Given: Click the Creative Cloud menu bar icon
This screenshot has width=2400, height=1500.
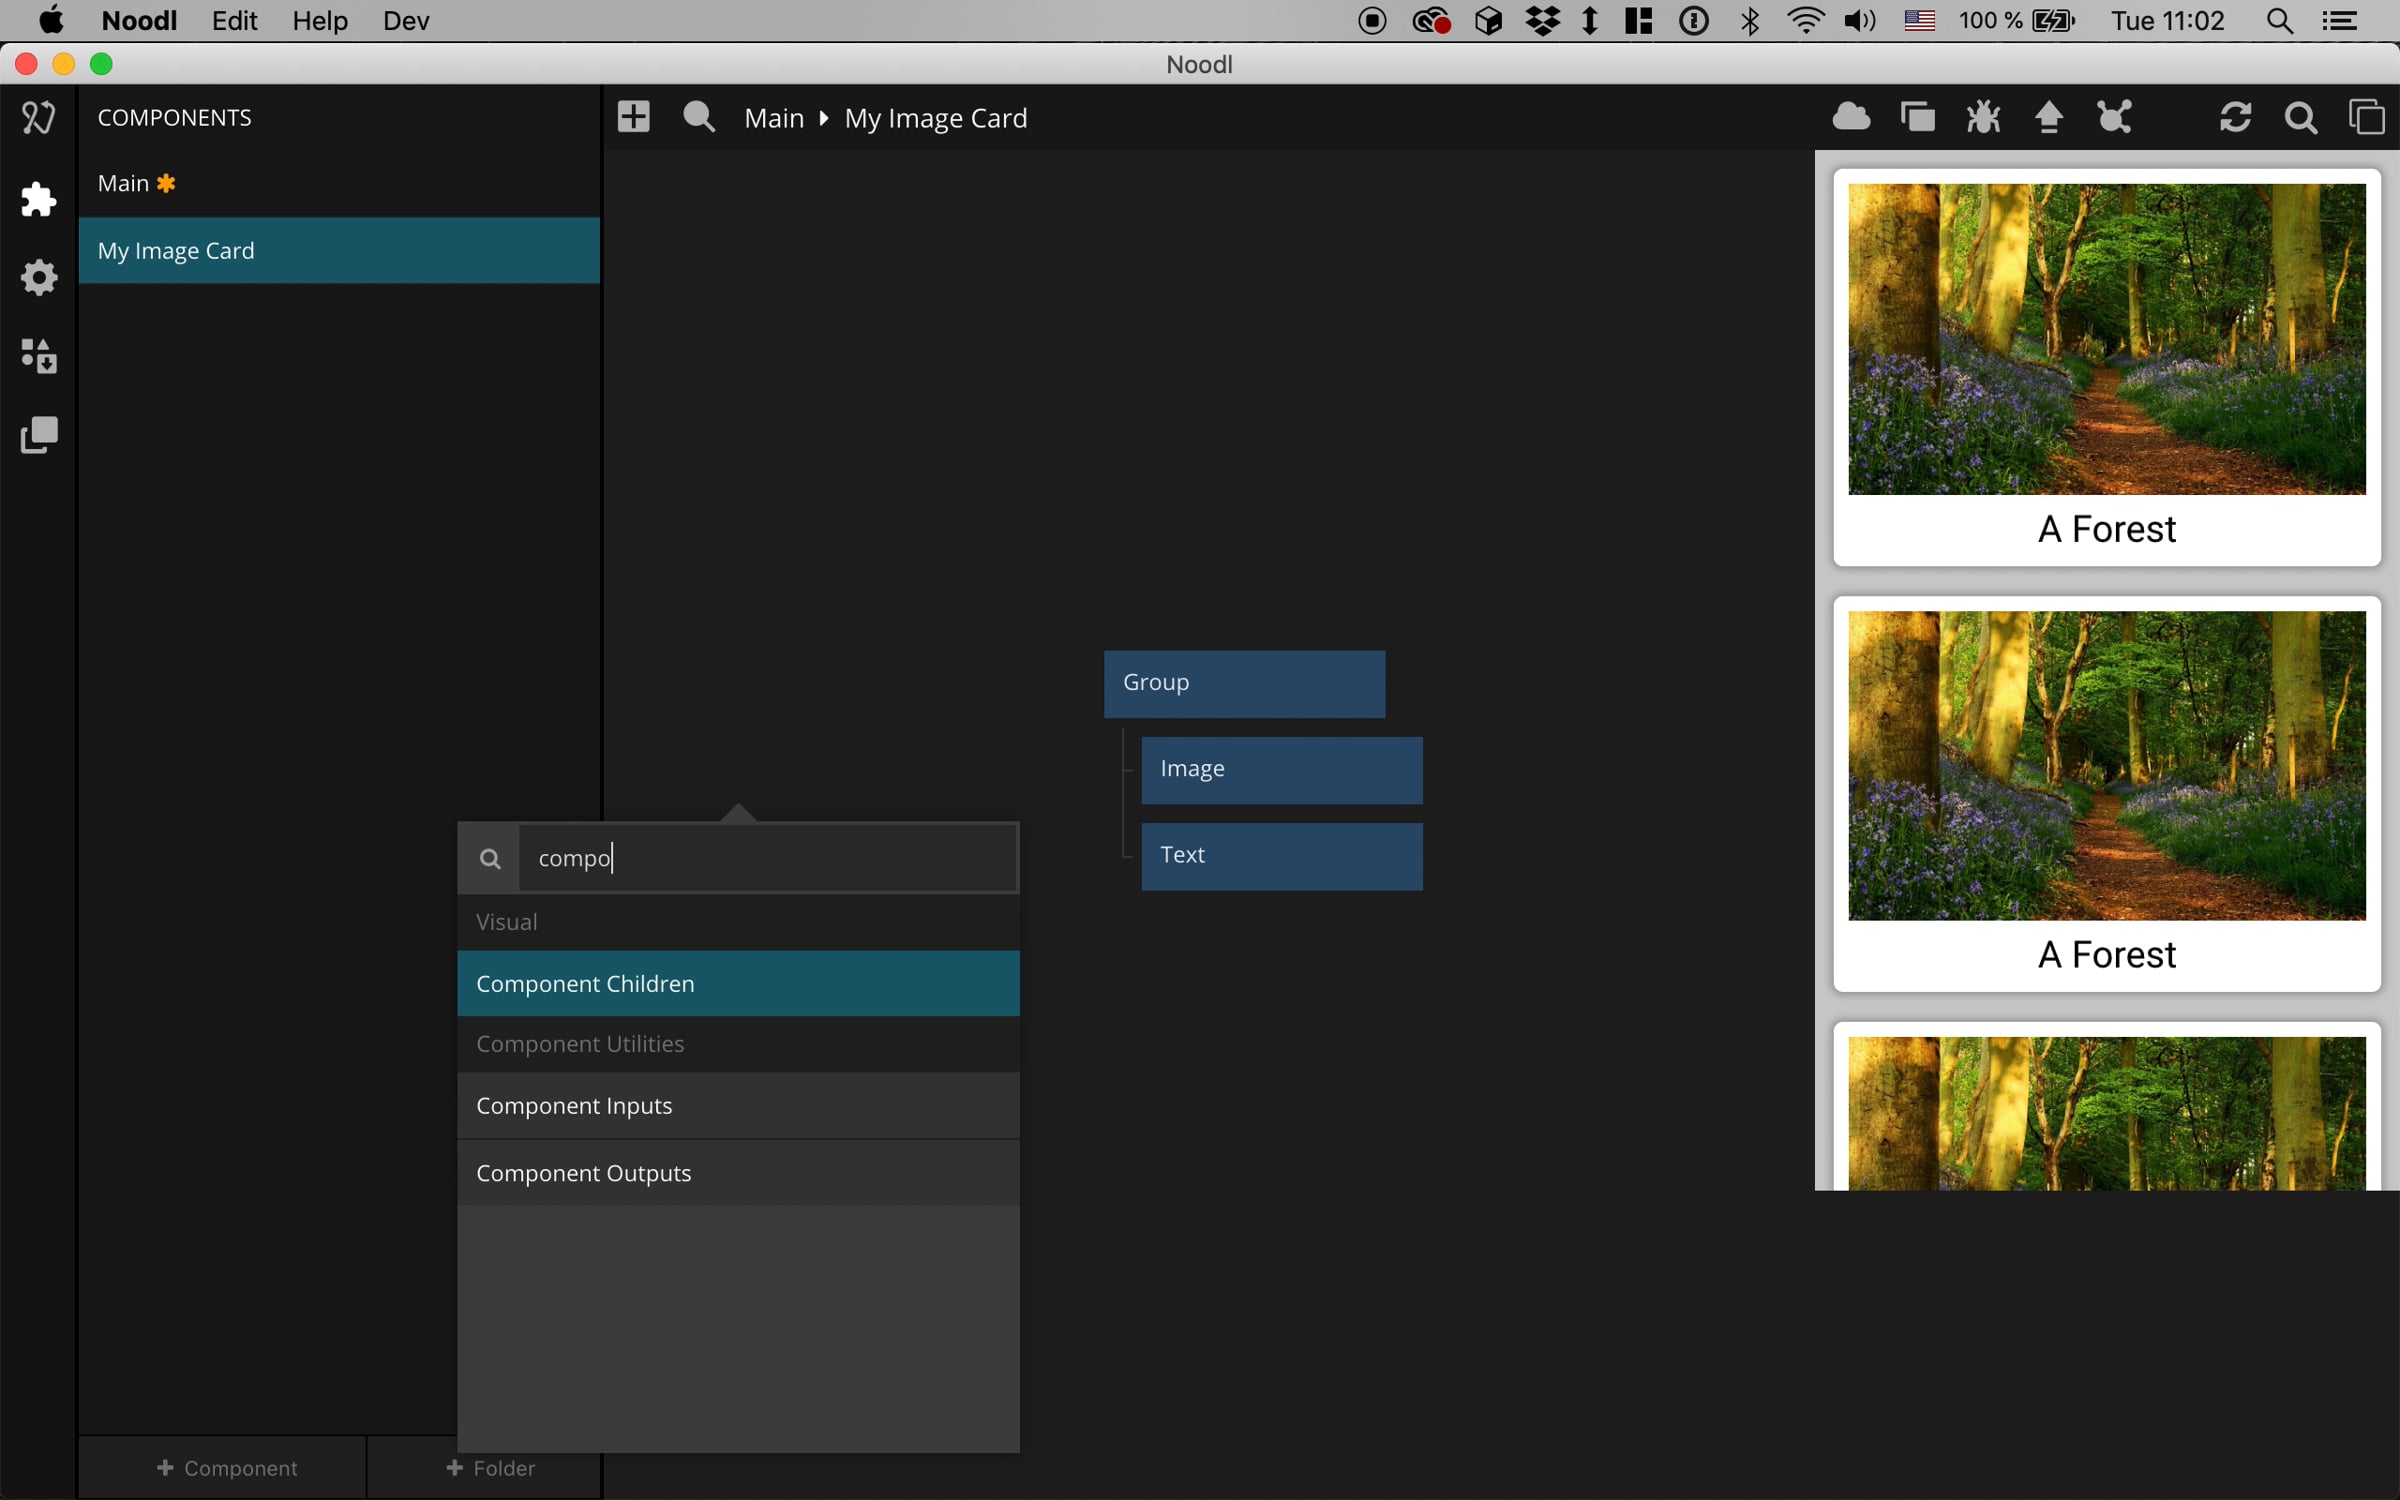Looking at the screenshot, I should tap(1432, 20).
